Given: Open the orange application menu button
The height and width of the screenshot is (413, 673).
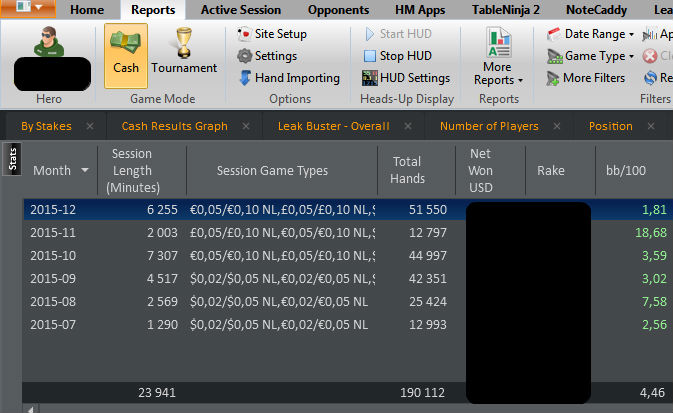Looking at the screenshot, I should 28,8.
